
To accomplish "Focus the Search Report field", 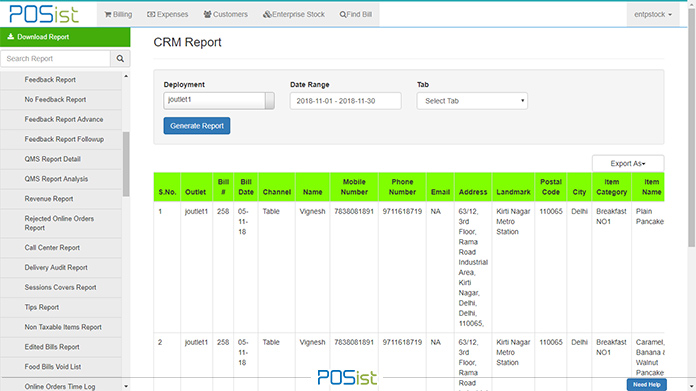I will point(55,59).
